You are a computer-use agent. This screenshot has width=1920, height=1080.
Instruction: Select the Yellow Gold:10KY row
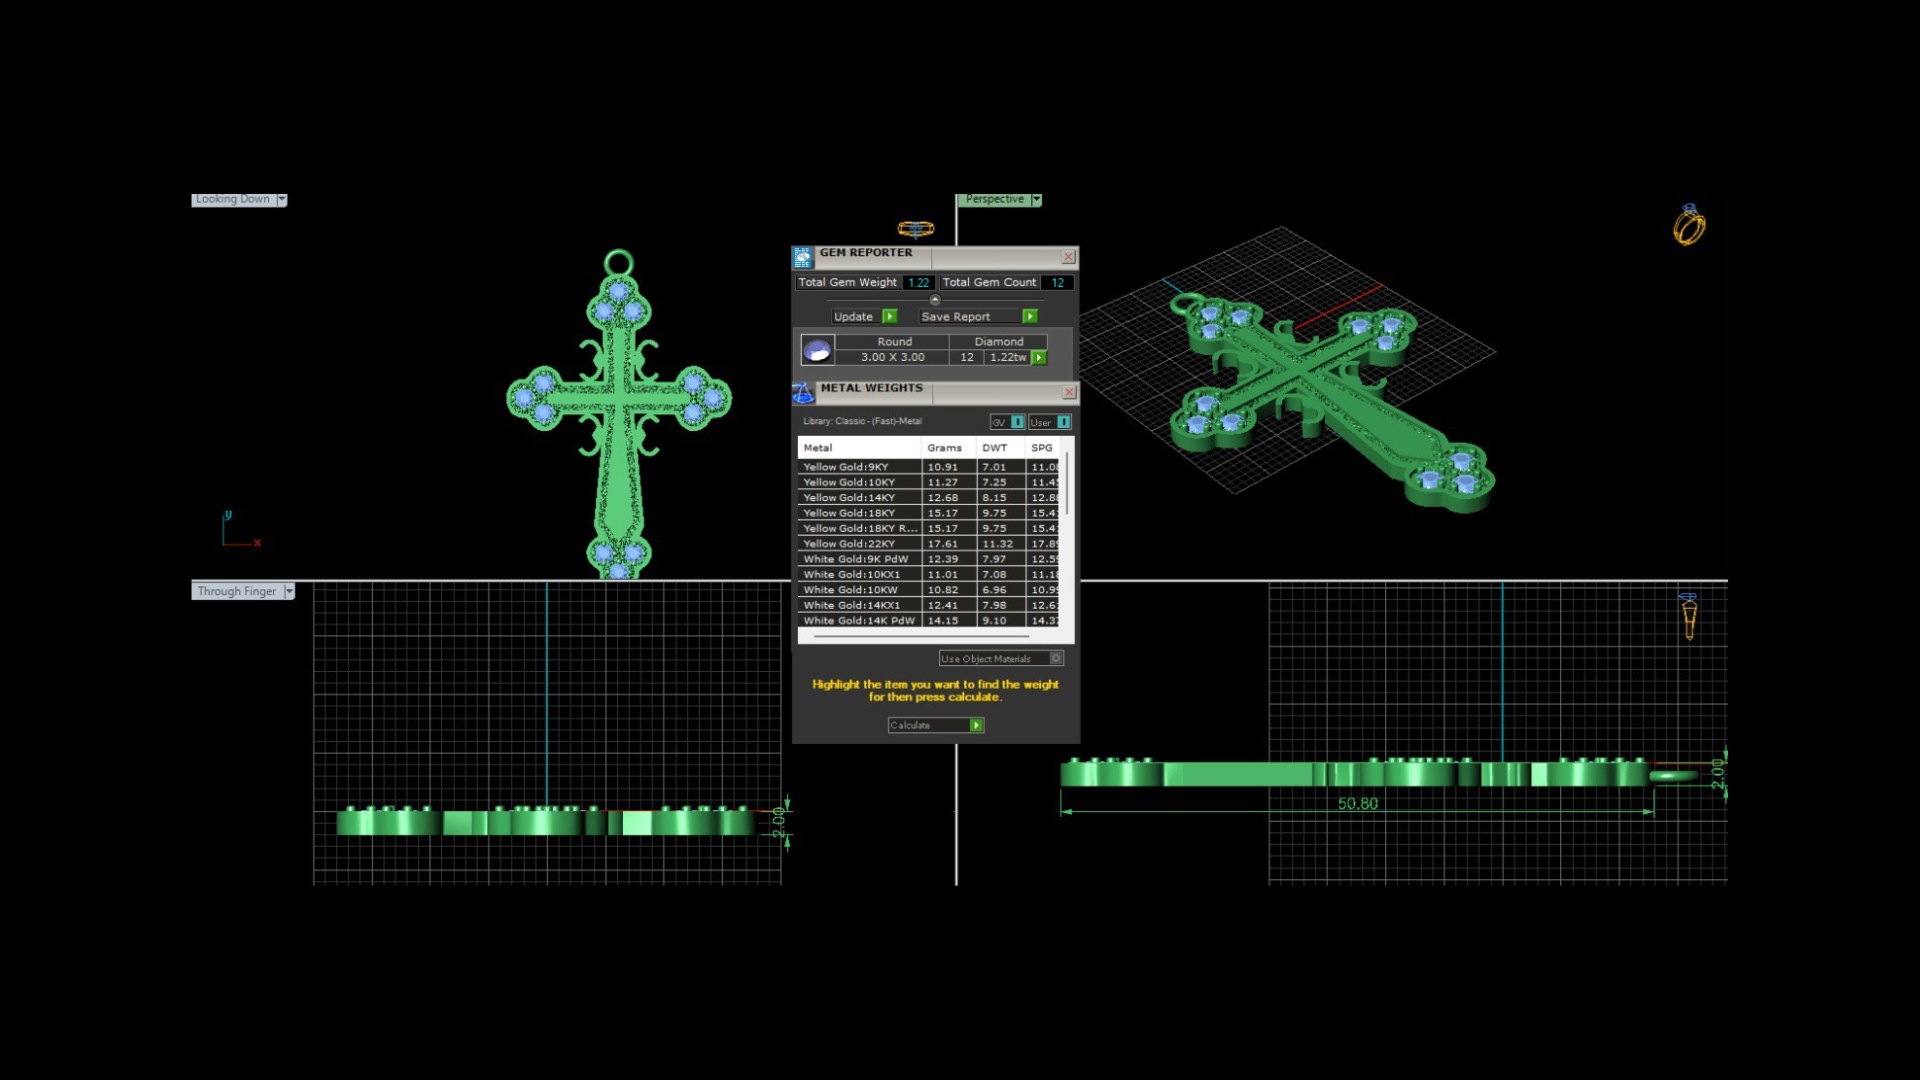point(929,482)
